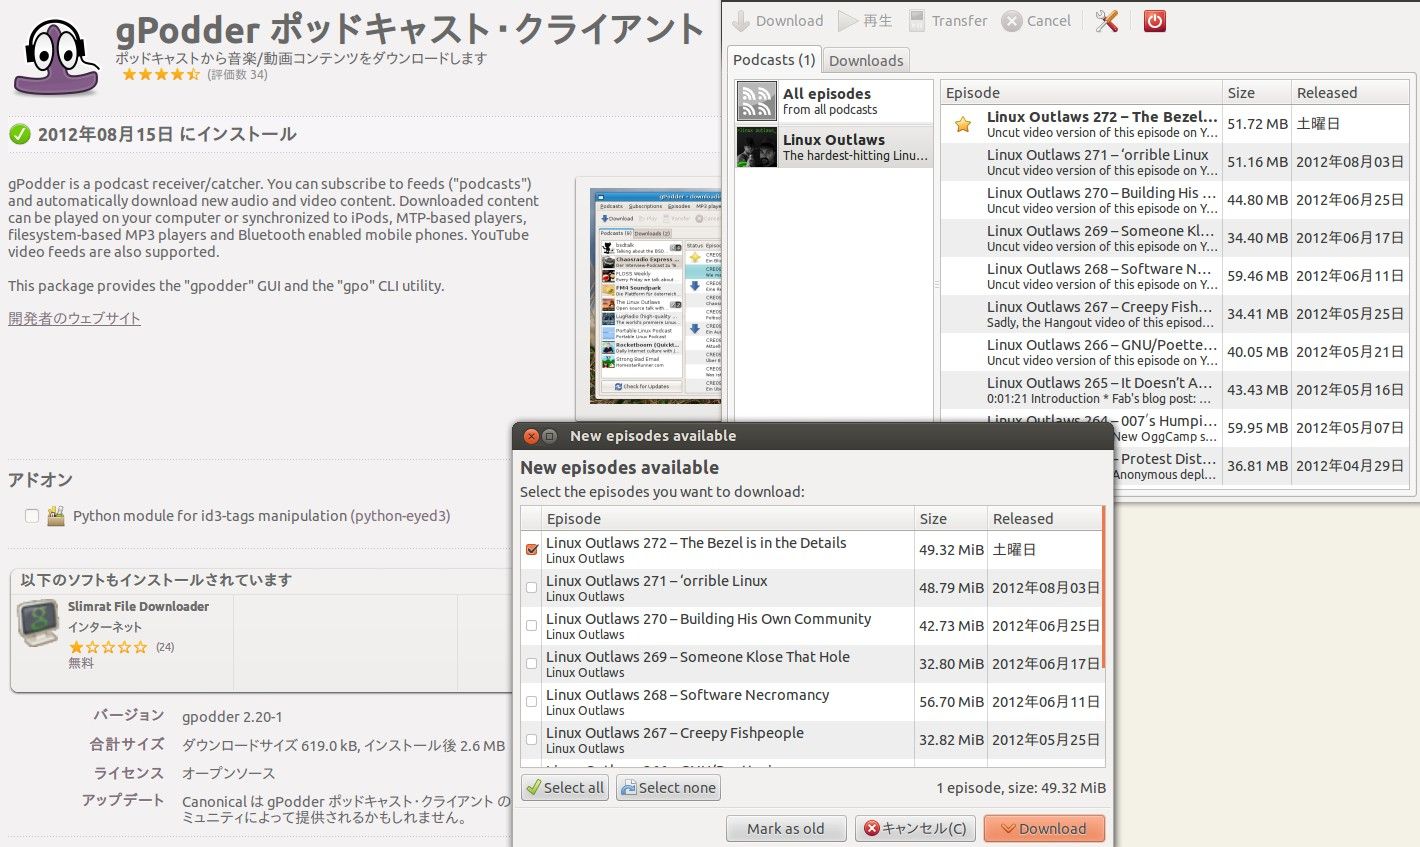Open the 開発者のウェブサイト developer website link
Image resolution: width=1420 pixels, height=847 pixels.
pyautogui.click(x=74, y=318)
